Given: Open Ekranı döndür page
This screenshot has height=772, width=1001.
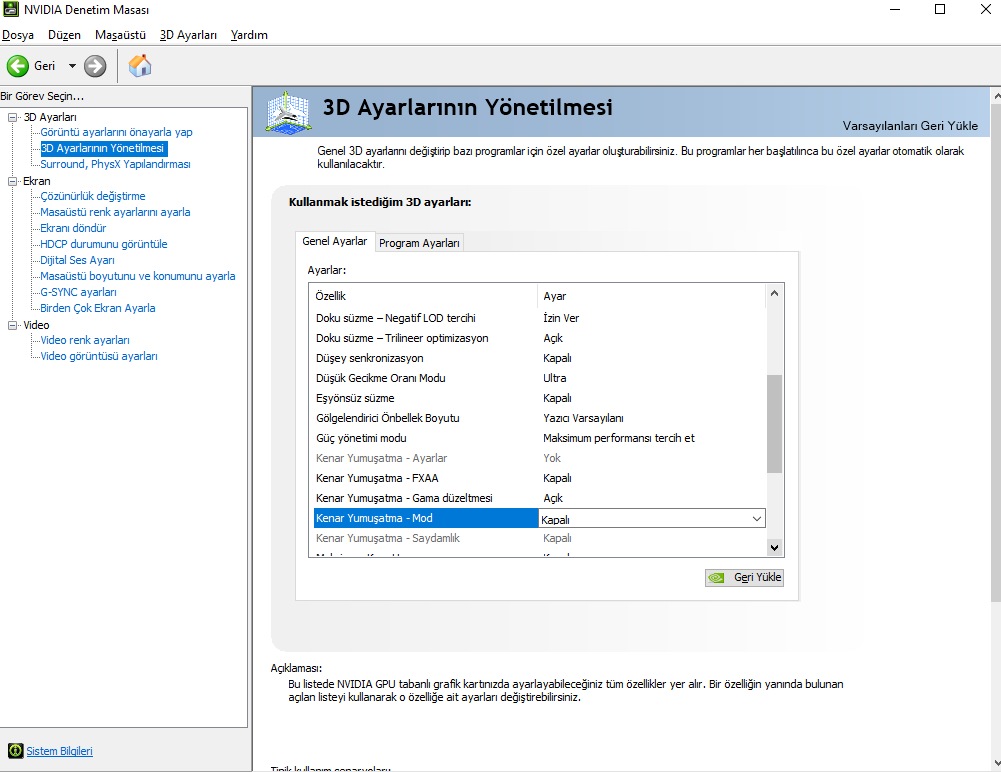Looking at the screenshot, I should (73, 228).
